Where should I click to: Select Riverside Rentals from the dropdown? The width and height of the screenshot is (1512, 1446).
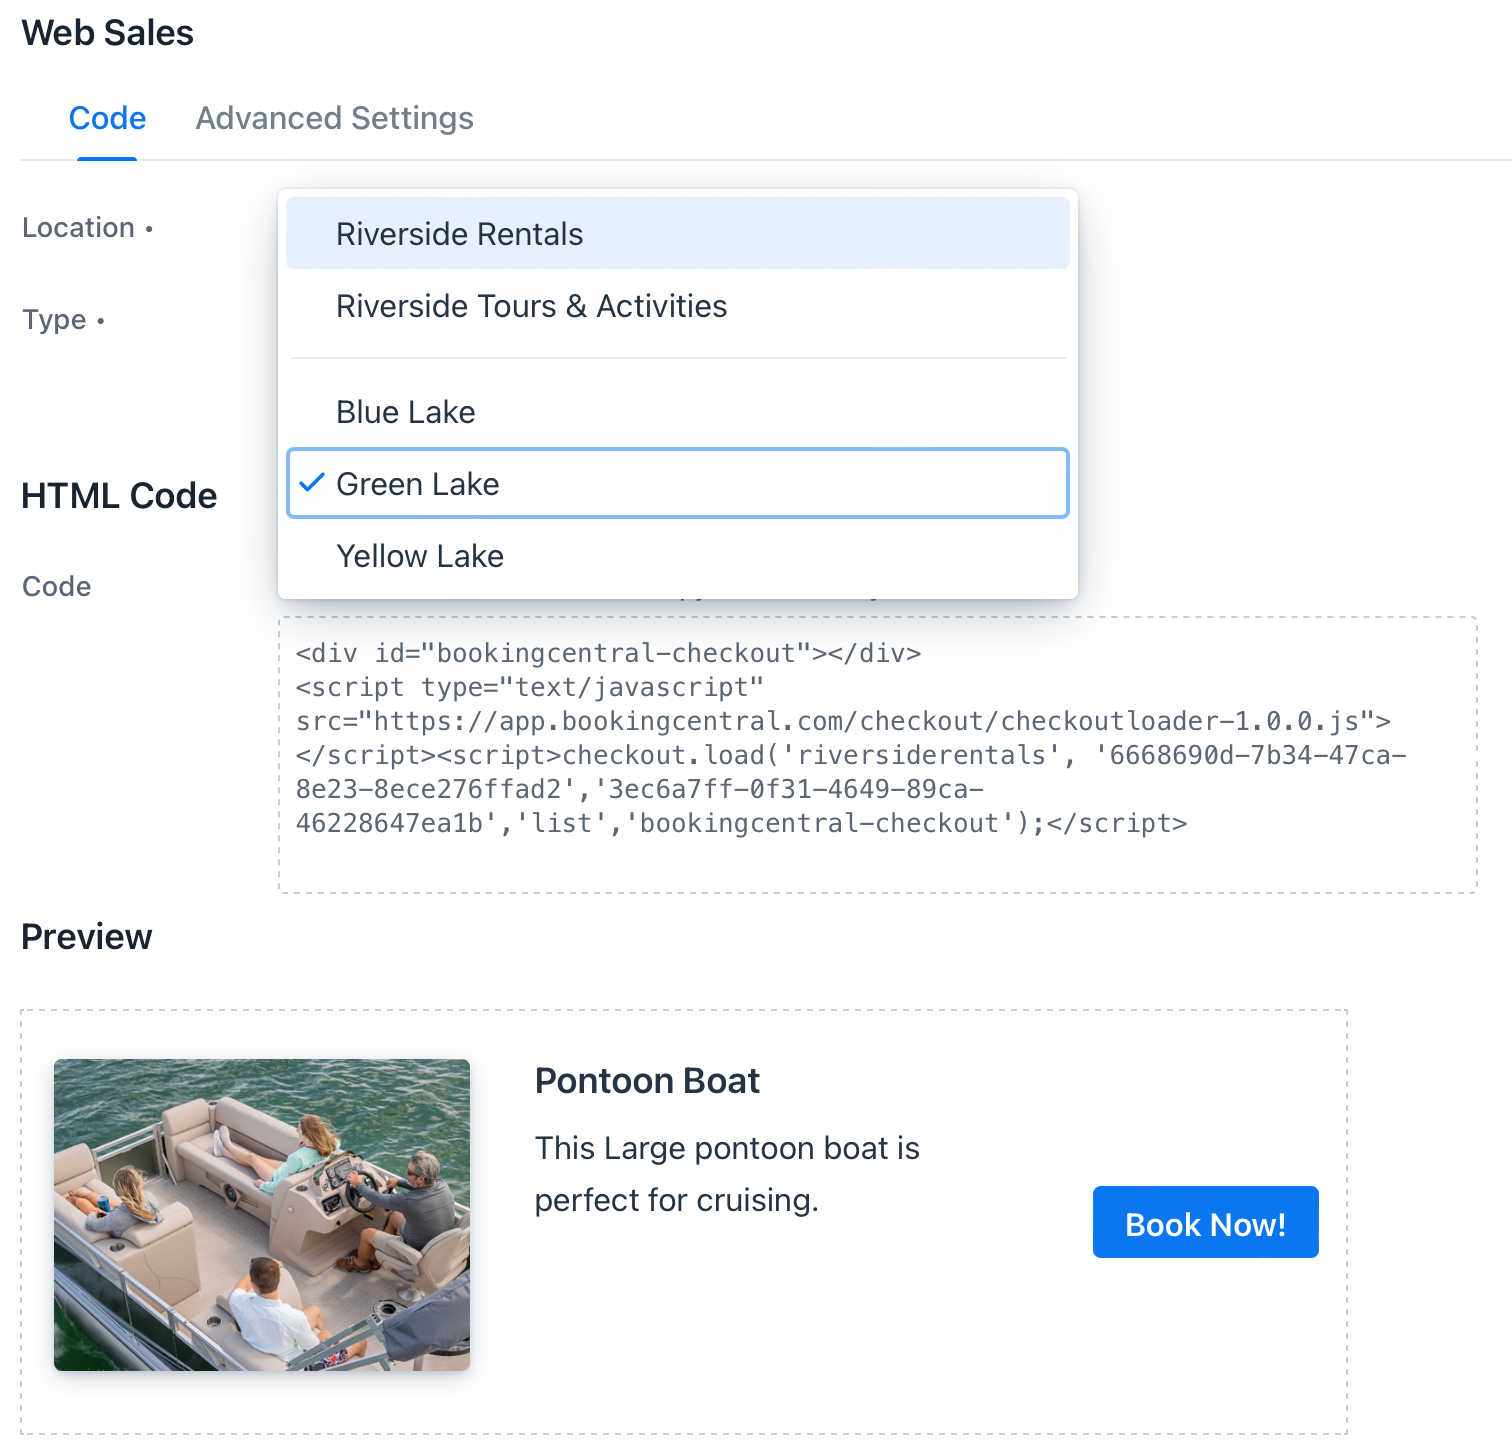[678, 233]
